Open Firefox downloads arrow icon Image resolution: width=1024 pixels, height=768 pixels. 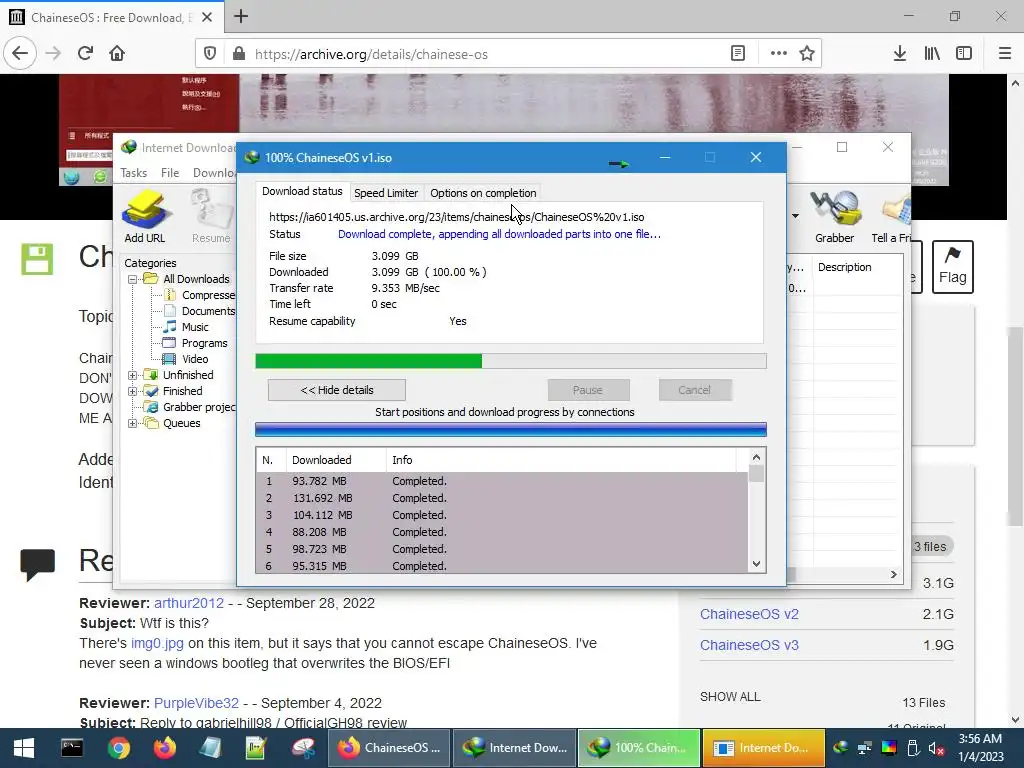(899, 54)
